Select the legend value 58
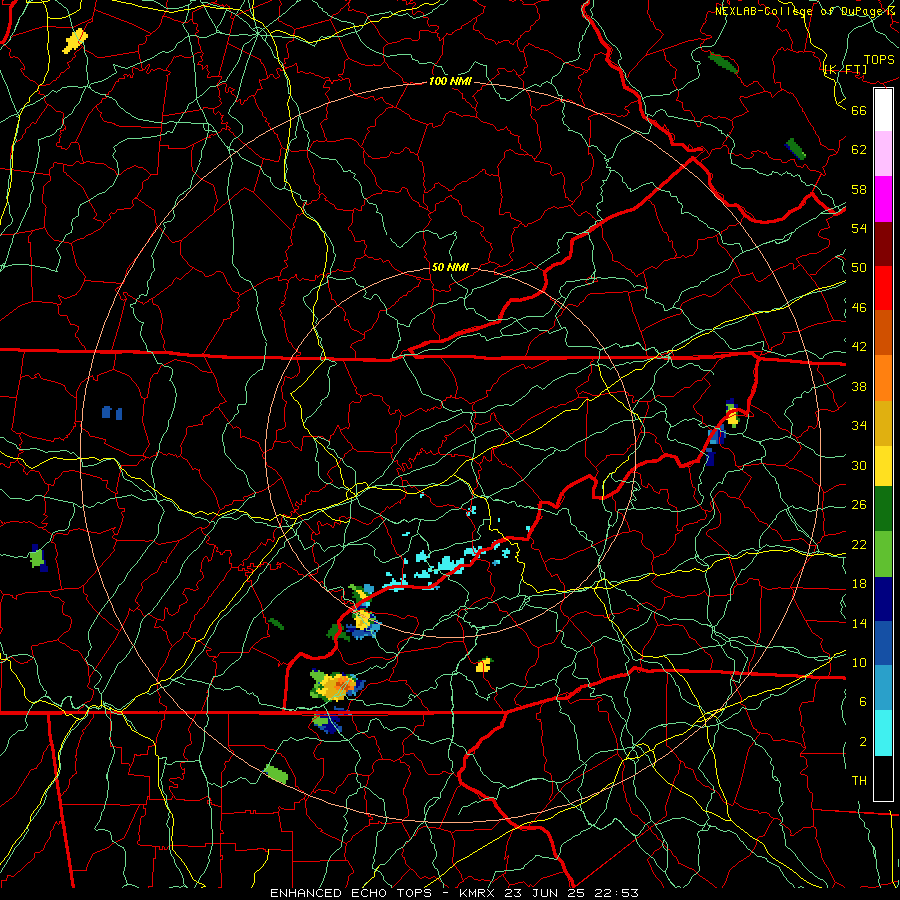Image resolution: width=900 pixels, height=900 pixels. tap(859, 189)
